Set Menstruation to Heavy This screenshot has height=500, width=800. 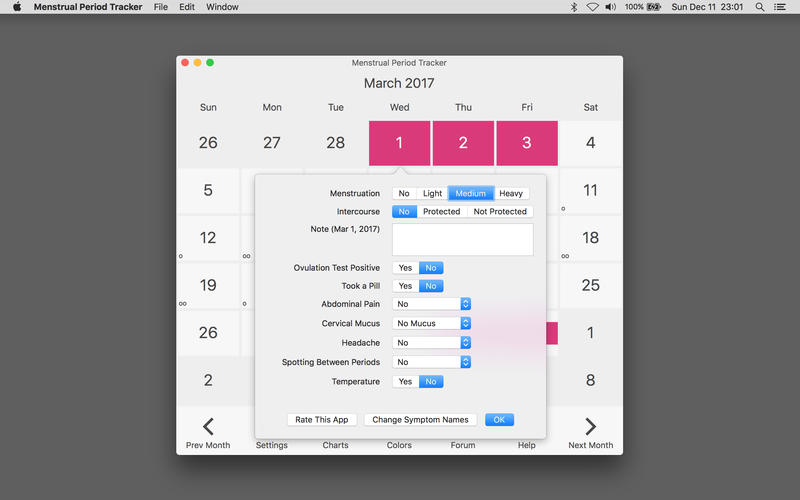tap(511, 193)
